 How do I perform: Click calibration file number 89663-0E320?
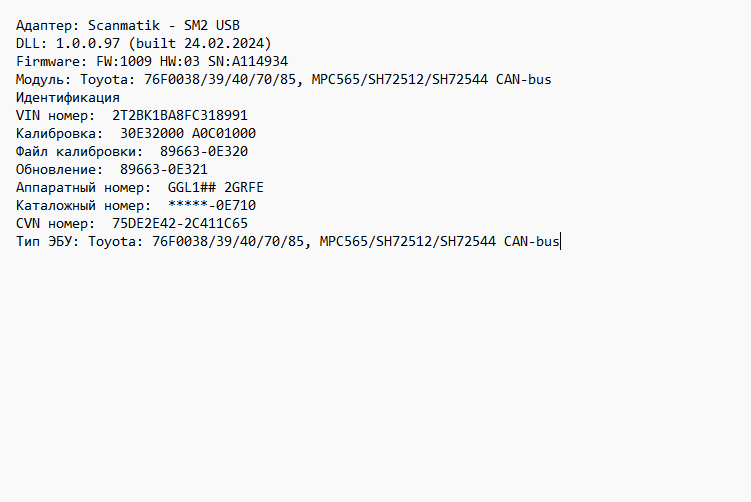(x=203, y=152)
